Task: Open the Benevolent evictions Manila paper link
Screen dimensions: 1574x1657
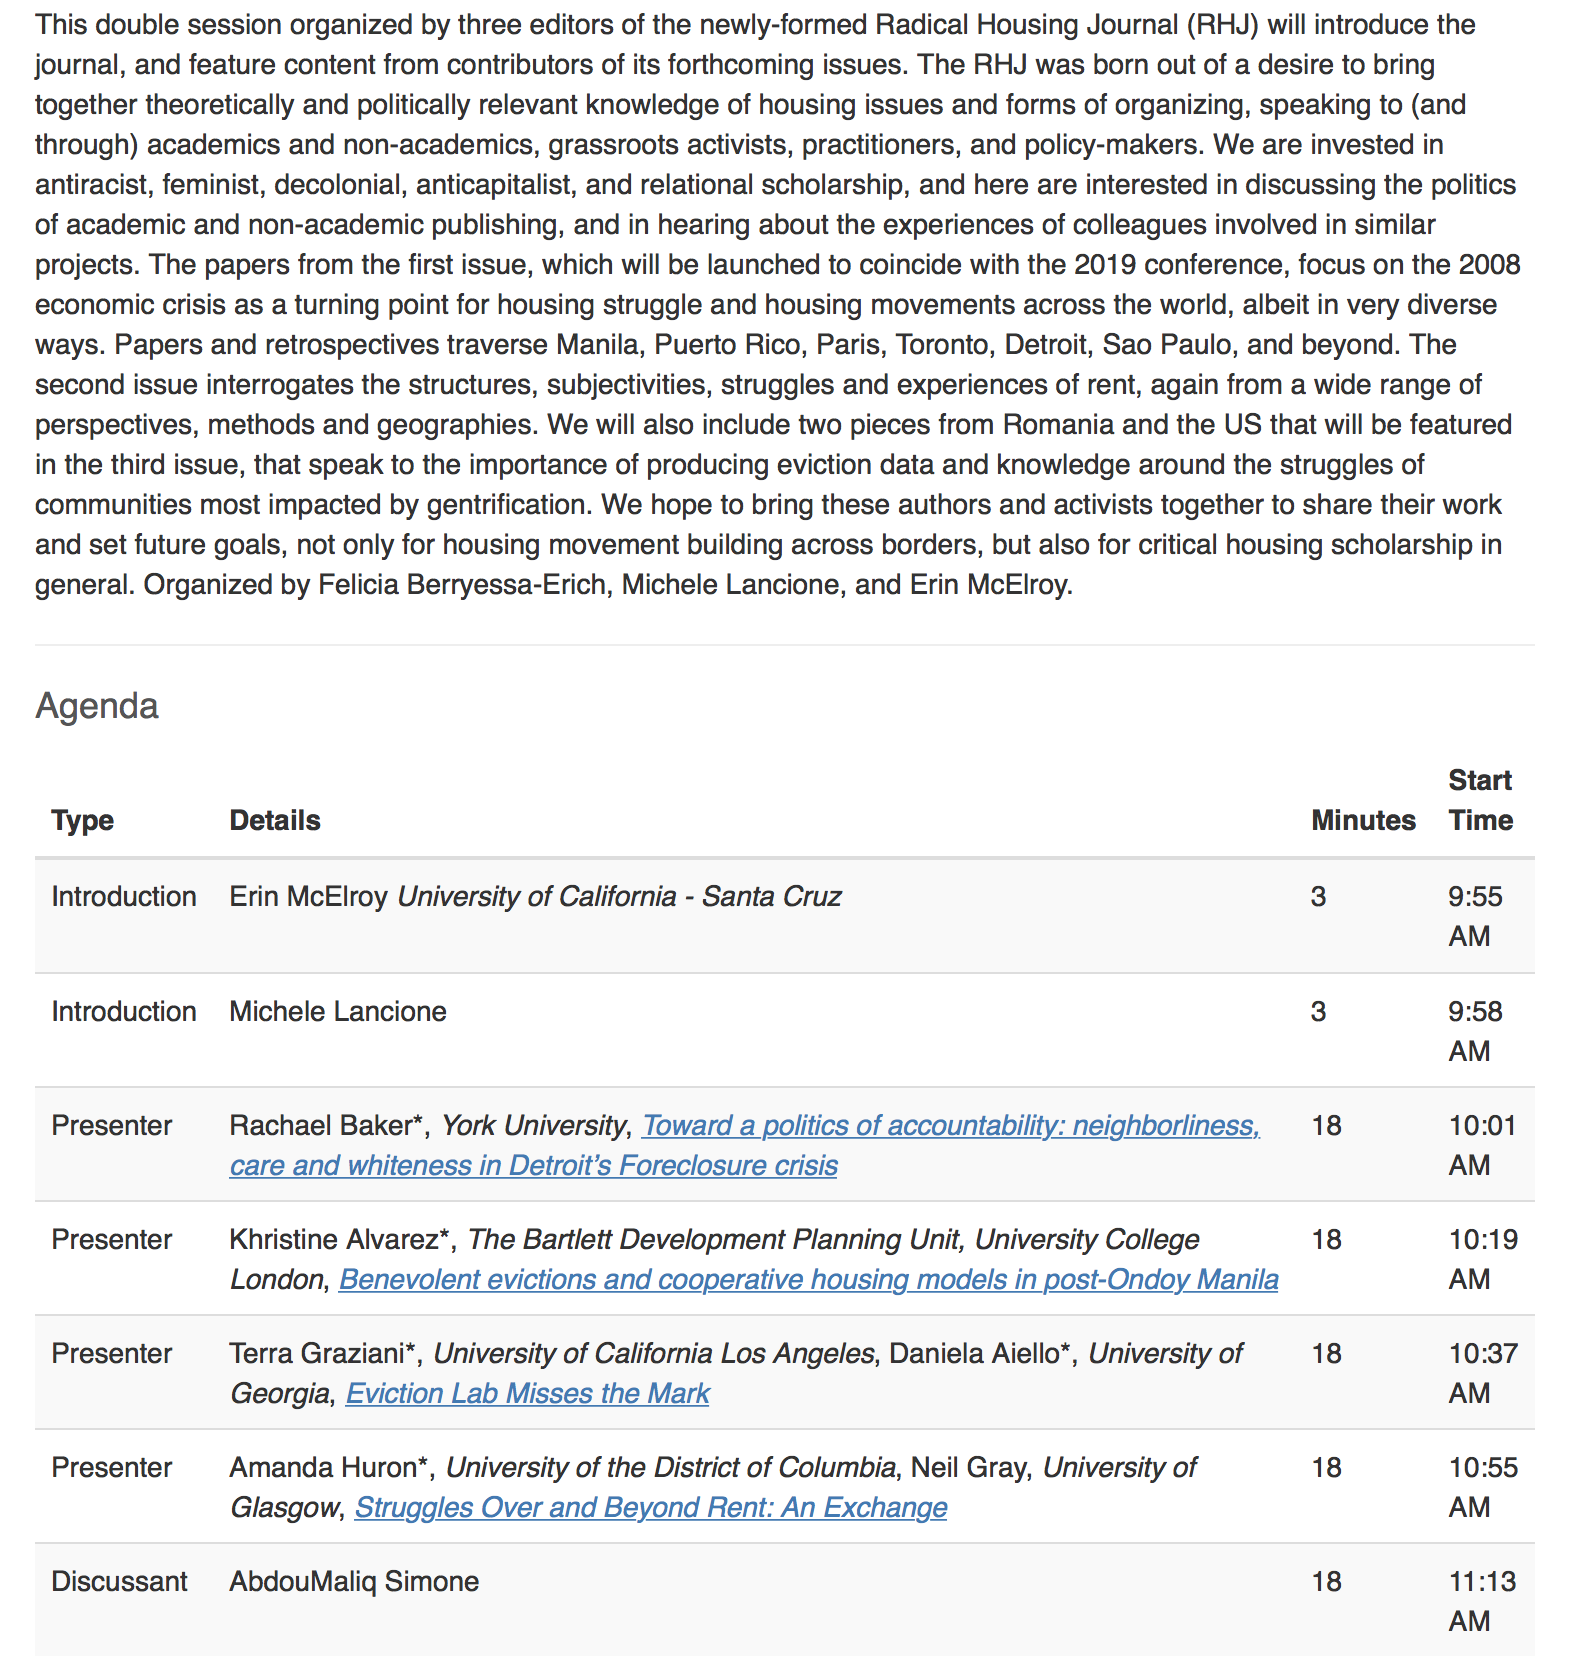Action: click(x=808, y=1280)
